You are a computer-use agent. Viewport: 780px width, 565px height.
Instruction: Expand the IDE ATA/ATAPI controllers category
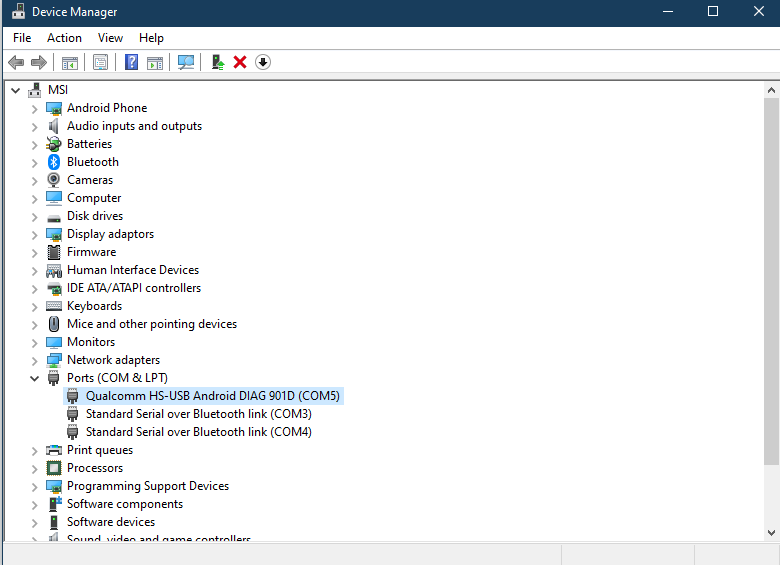coord(34,288)
